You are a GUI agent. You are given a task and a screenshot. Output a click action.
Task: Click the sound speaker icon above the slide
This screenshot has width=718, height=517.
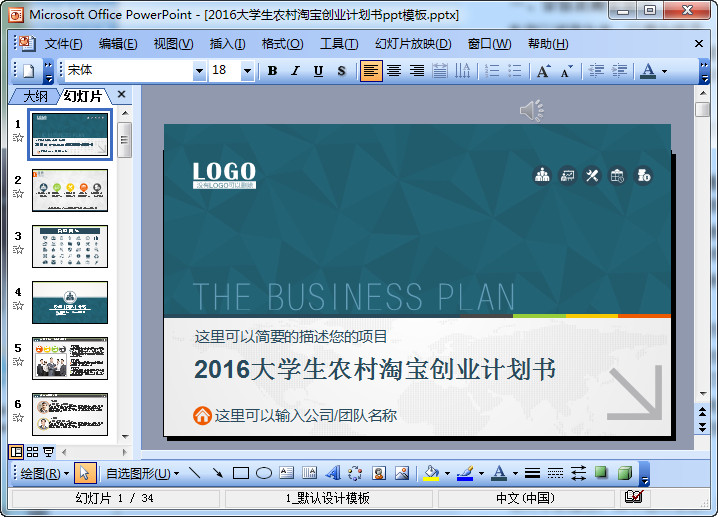[x=532, y=110]
